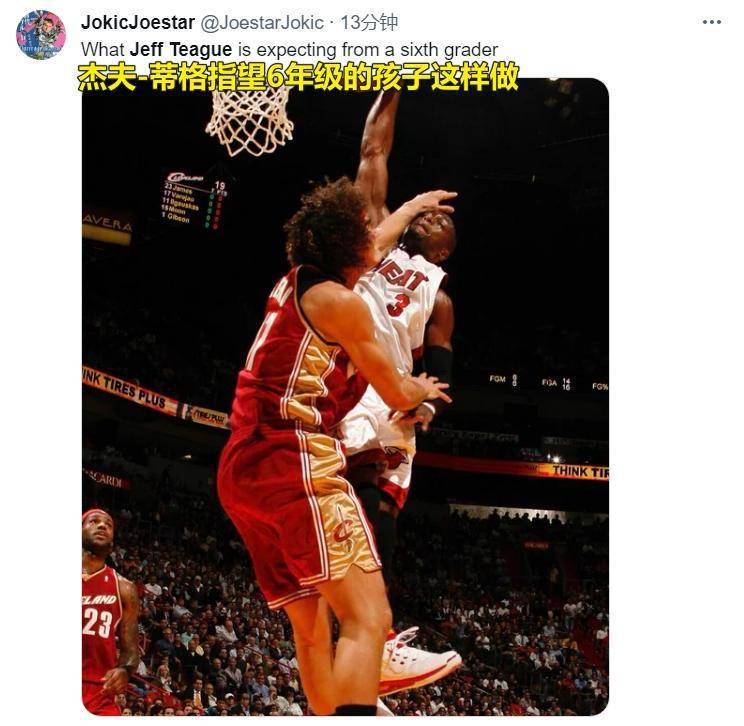Click the bold Jeff Teague text
This screenshot has width=744, height=726.
coord(181,49)
